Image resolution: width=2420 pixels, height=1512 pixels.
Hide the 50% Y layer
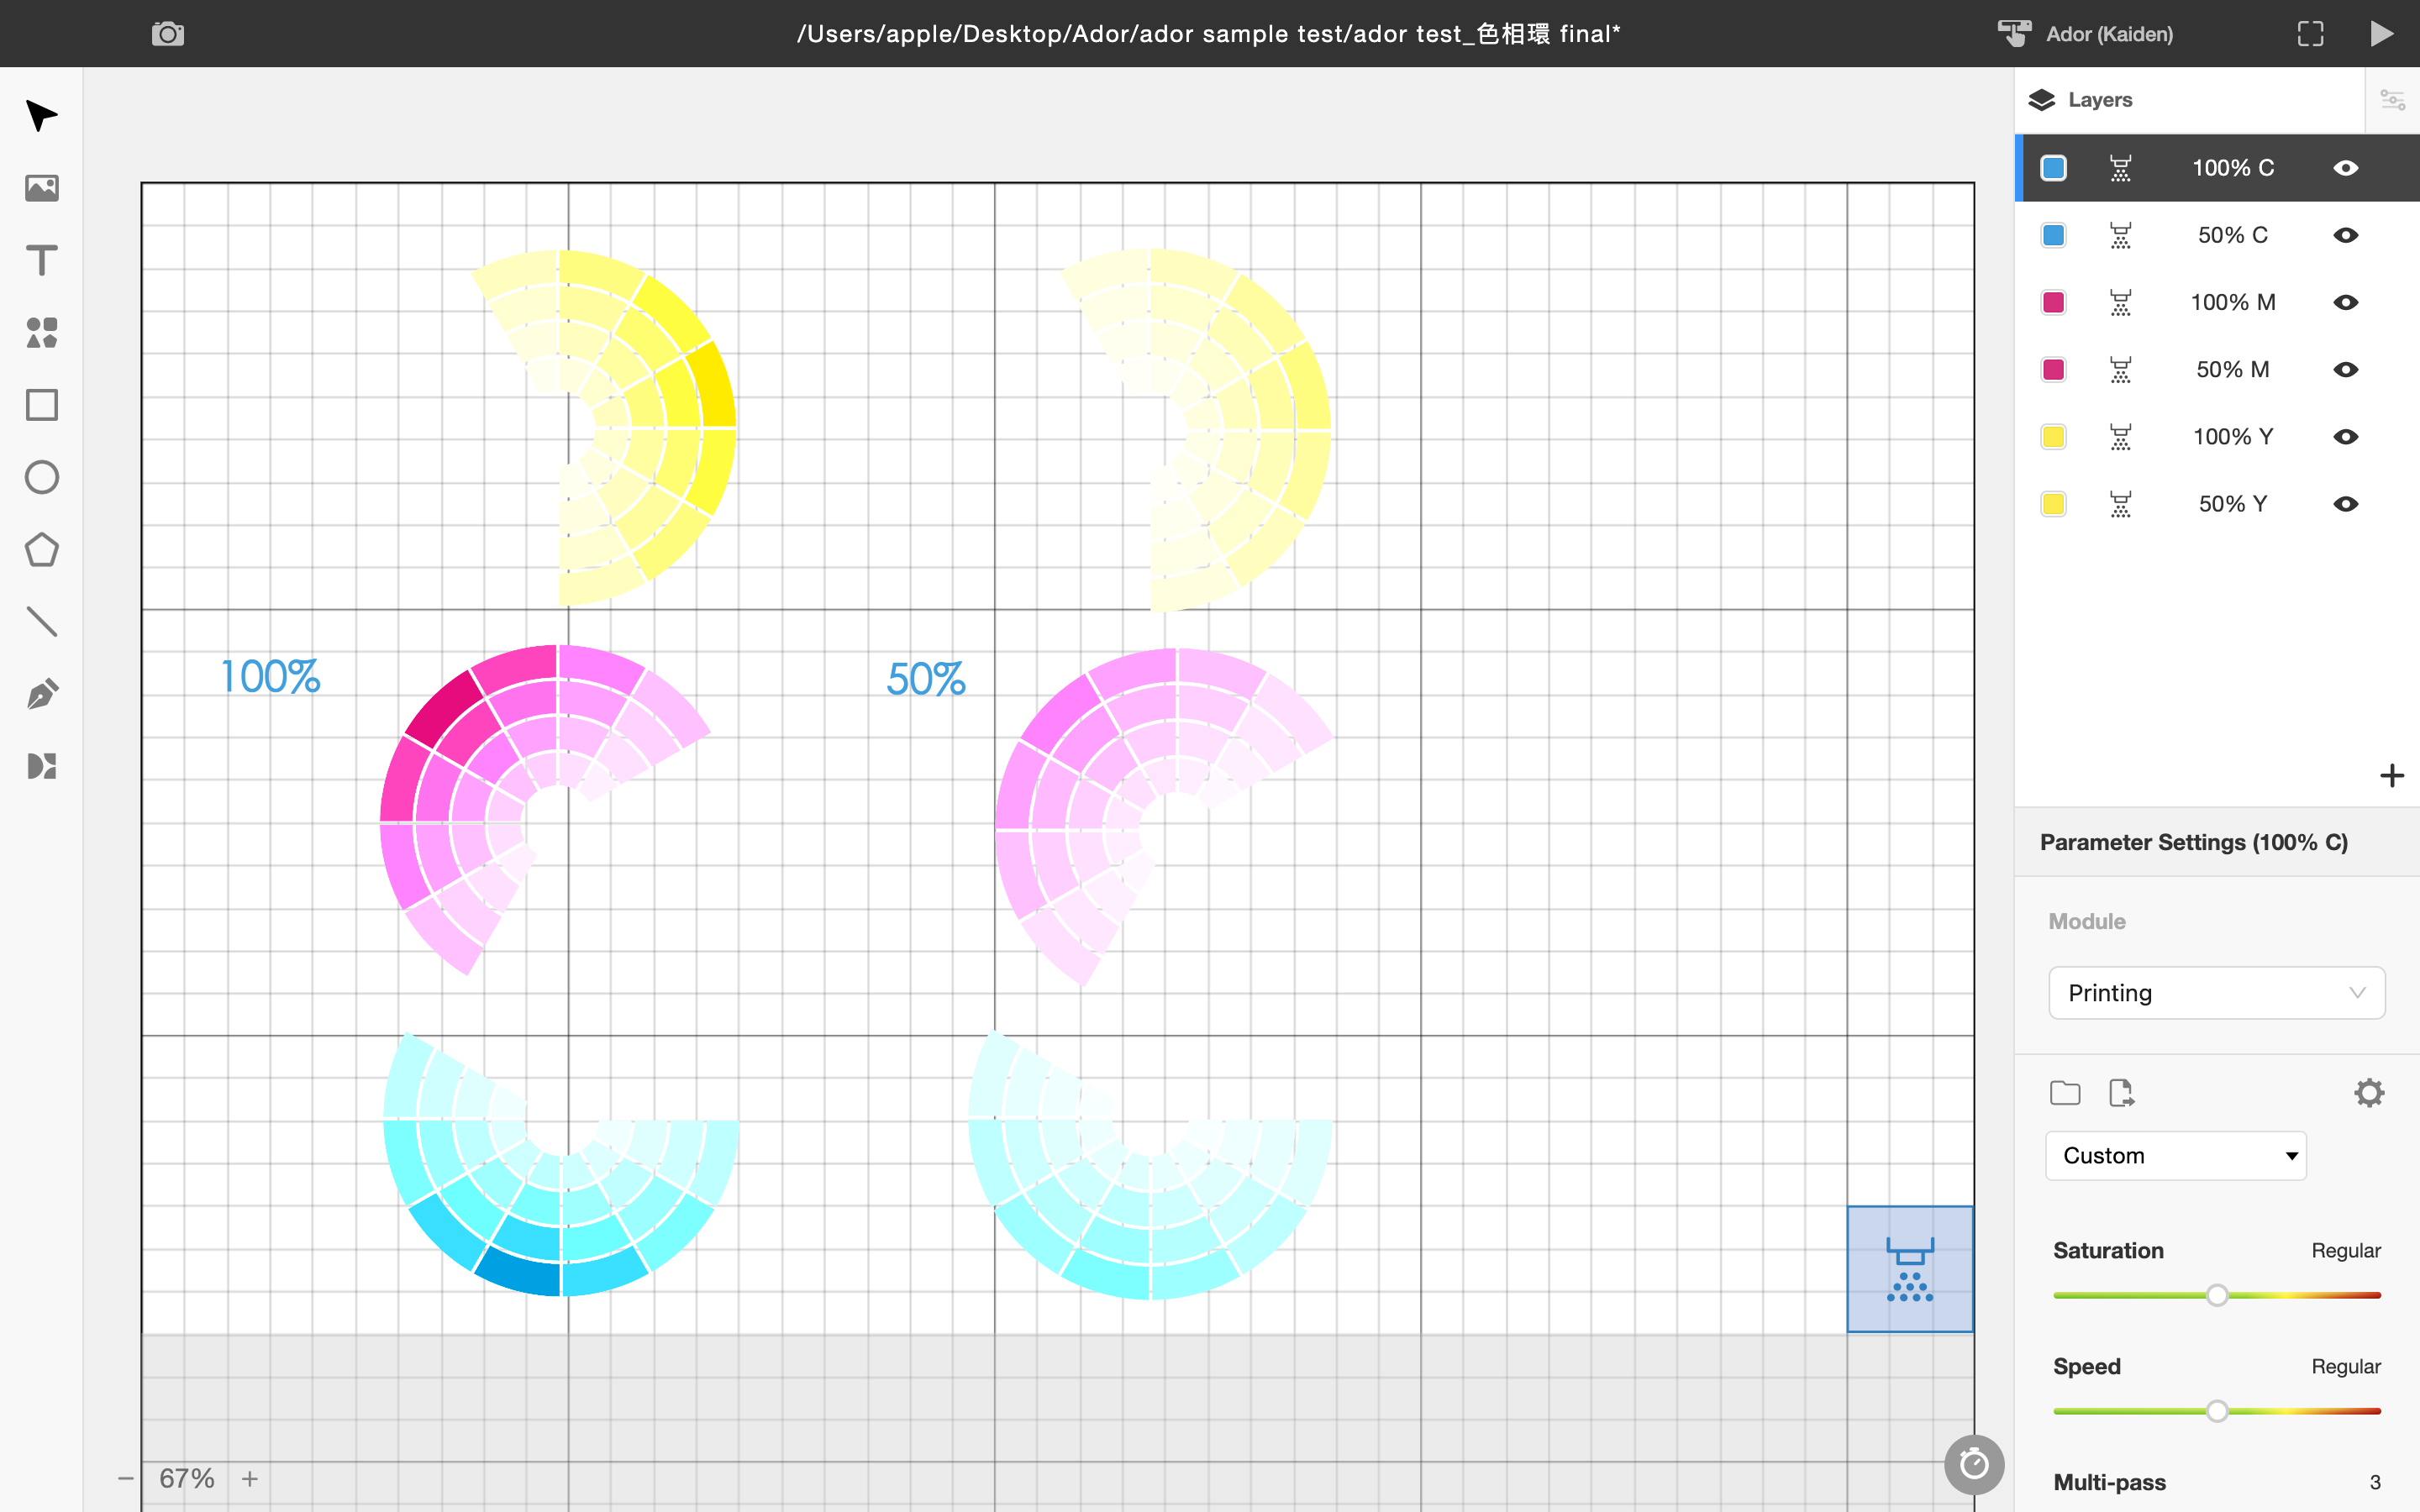pos(2345,503)
